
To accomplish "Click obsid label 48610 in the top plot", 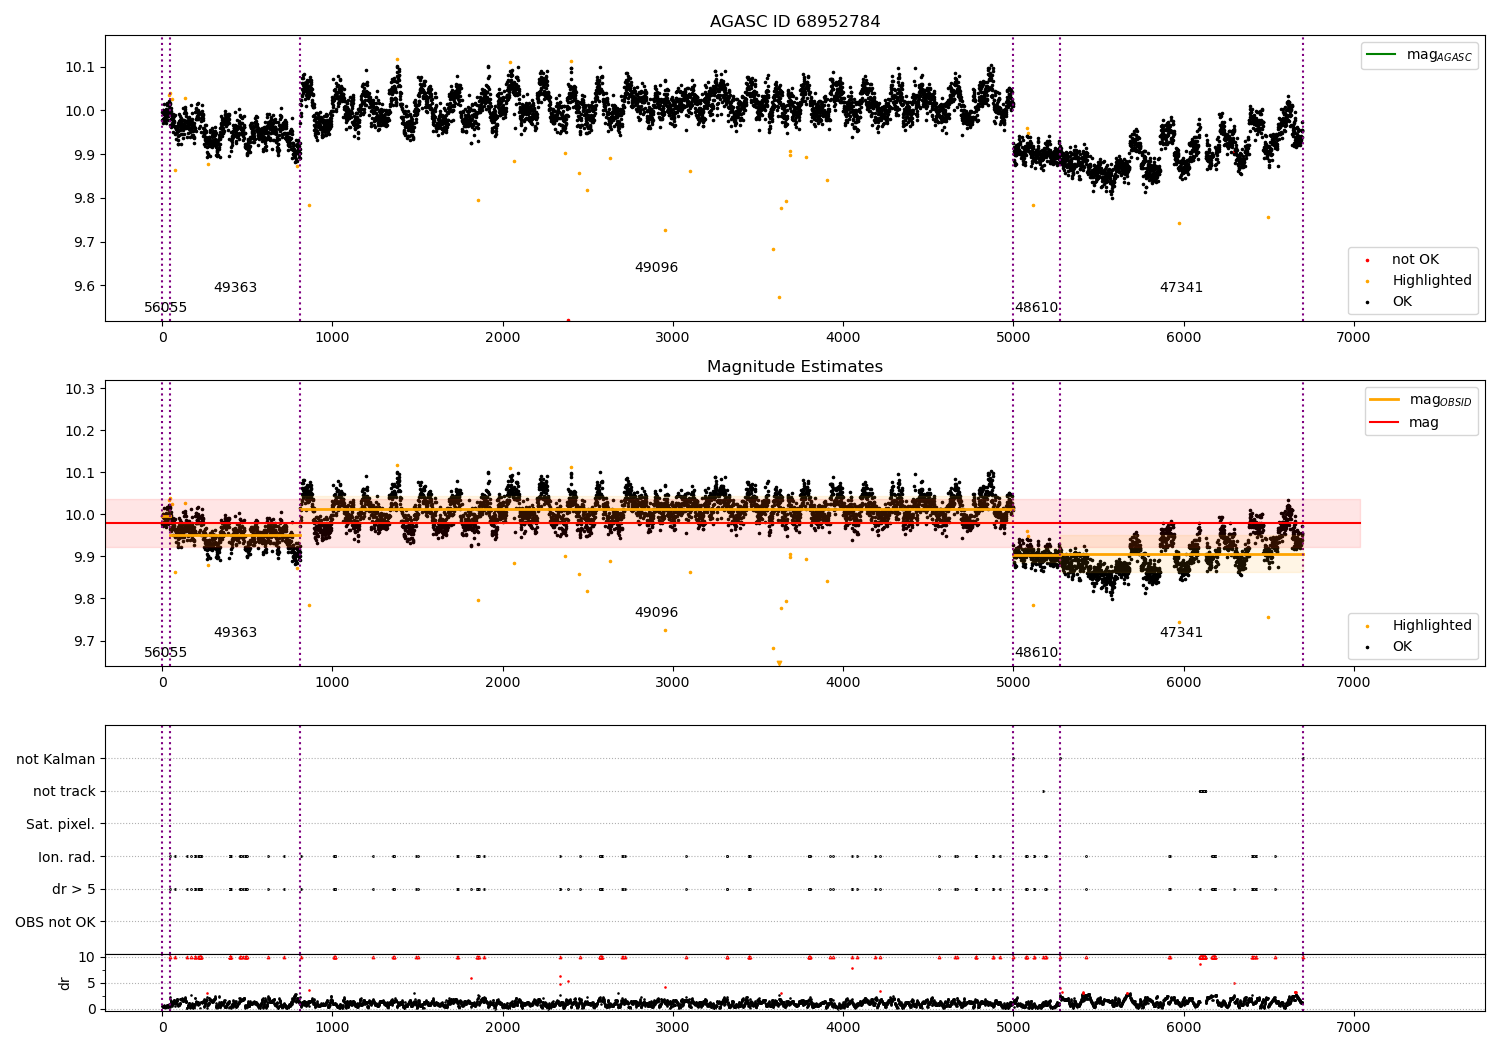I will click(1037, 308).
